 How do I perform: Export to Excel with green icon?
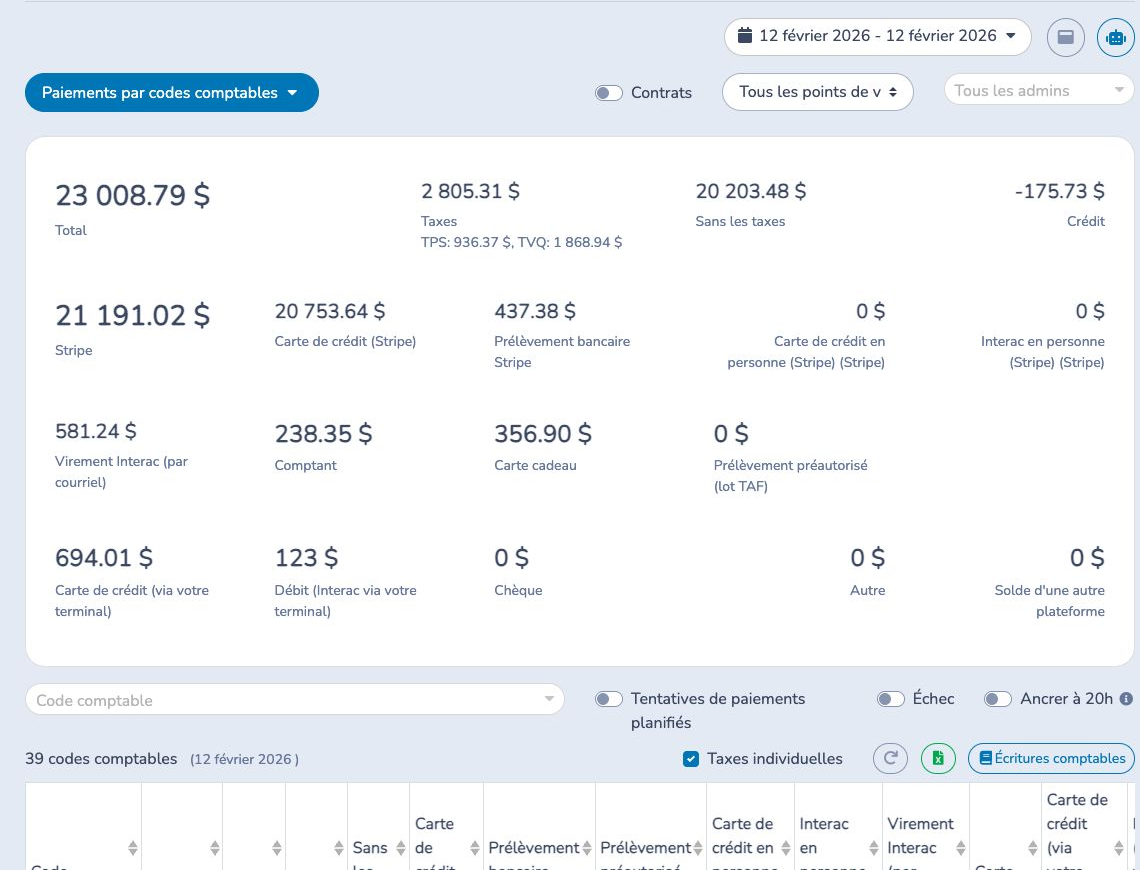[x=938, y=758]
